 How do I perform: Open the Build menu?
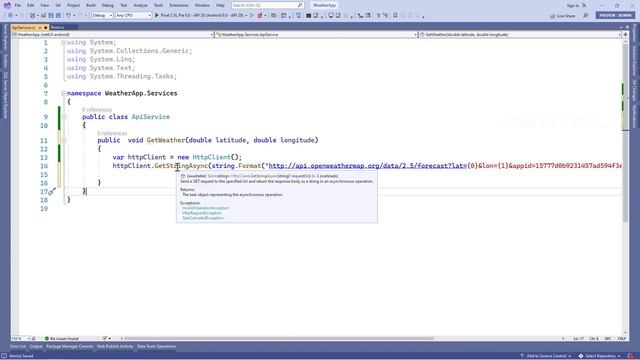[91, 5]
